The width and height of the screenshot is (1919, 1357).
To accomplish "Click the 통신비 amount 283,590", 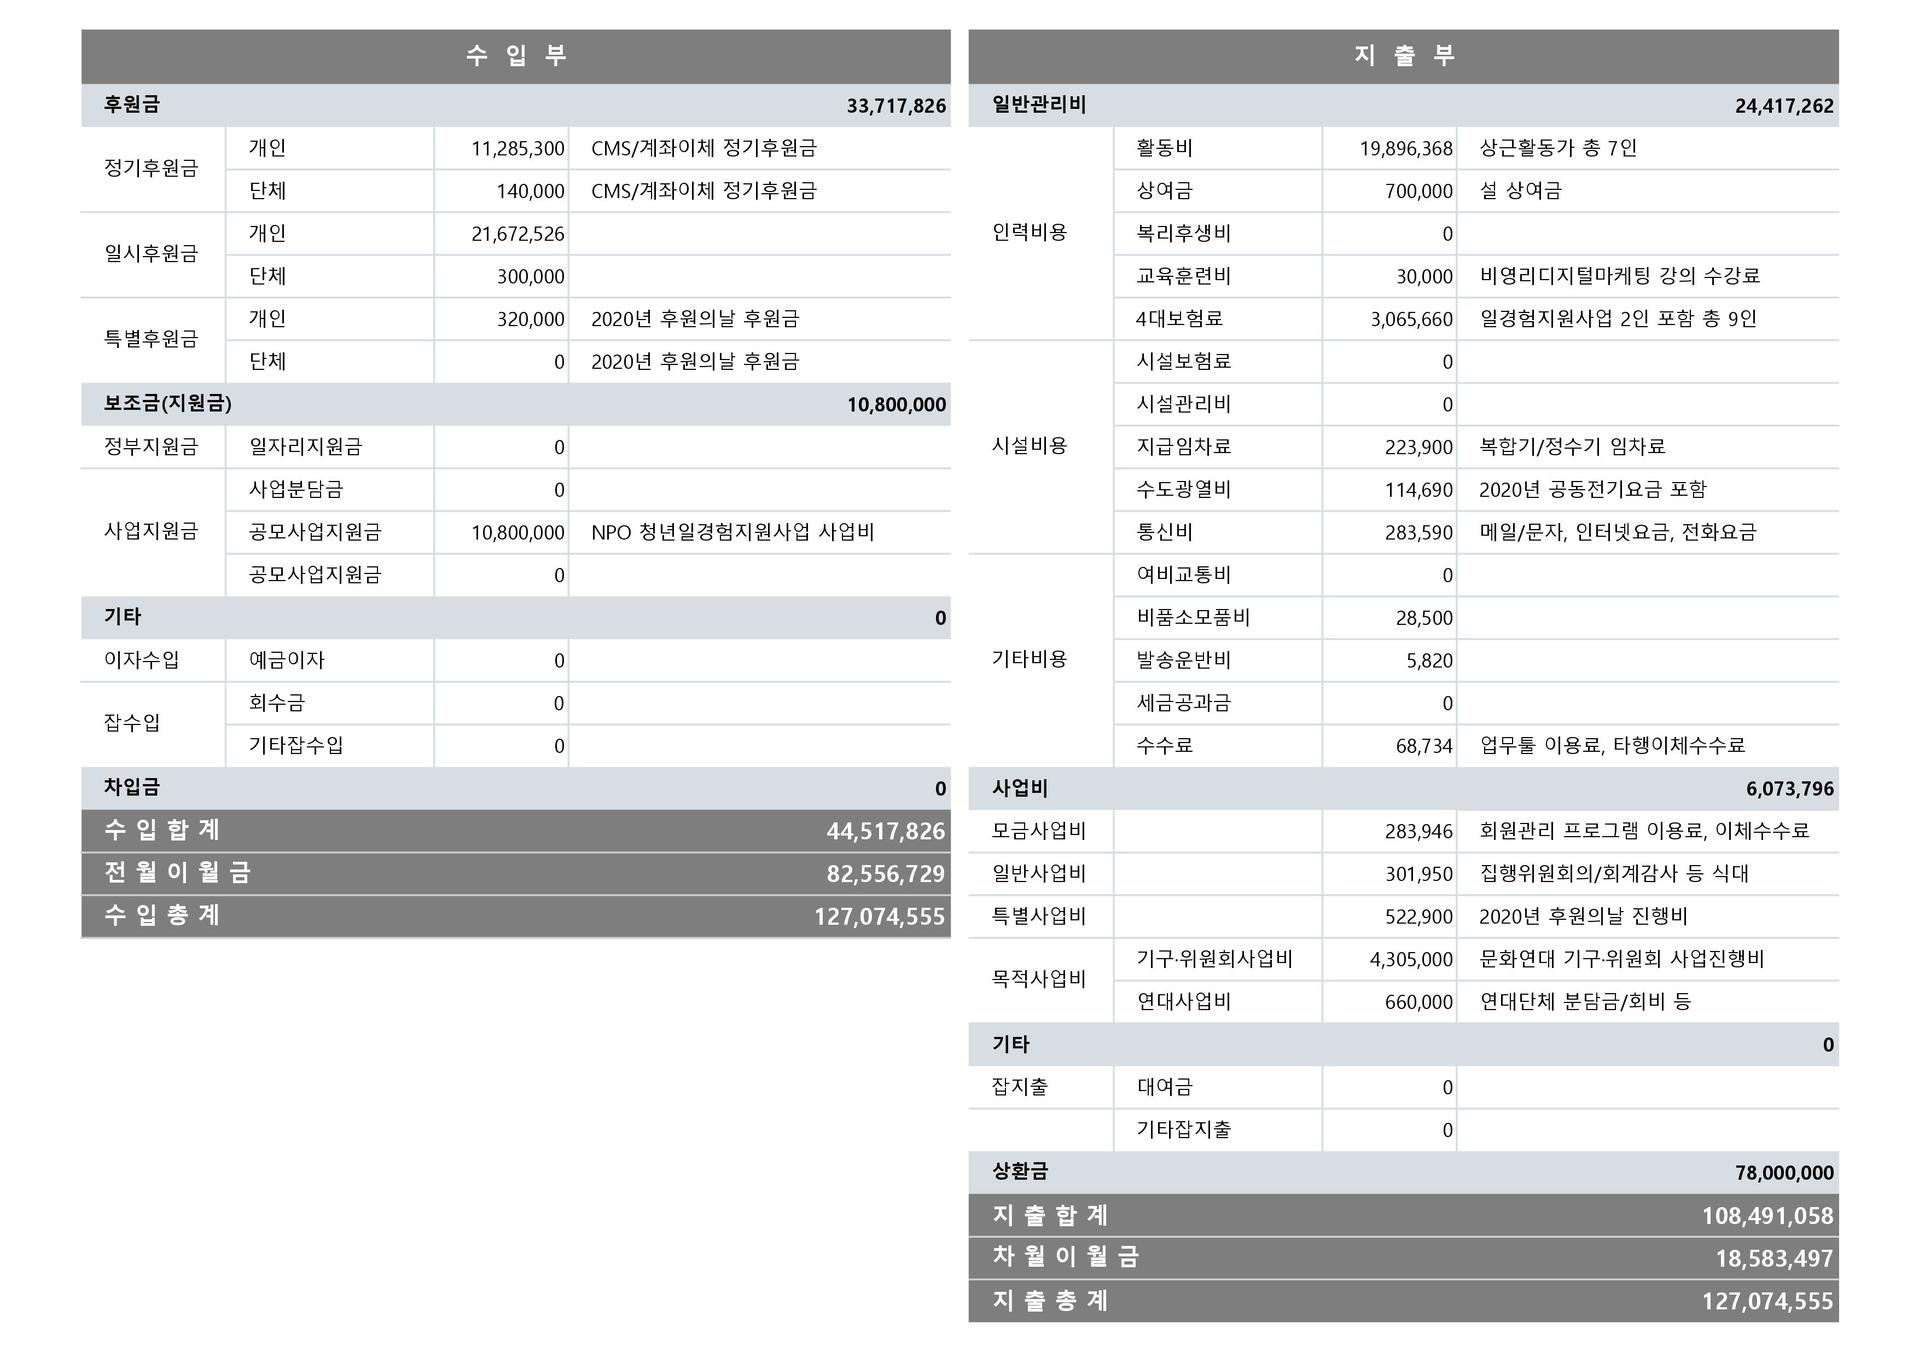I will (x=1419, y=533).
